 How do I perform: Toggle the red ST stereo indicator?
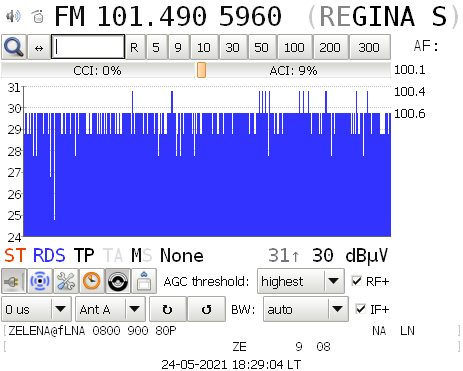coord(15,256)
